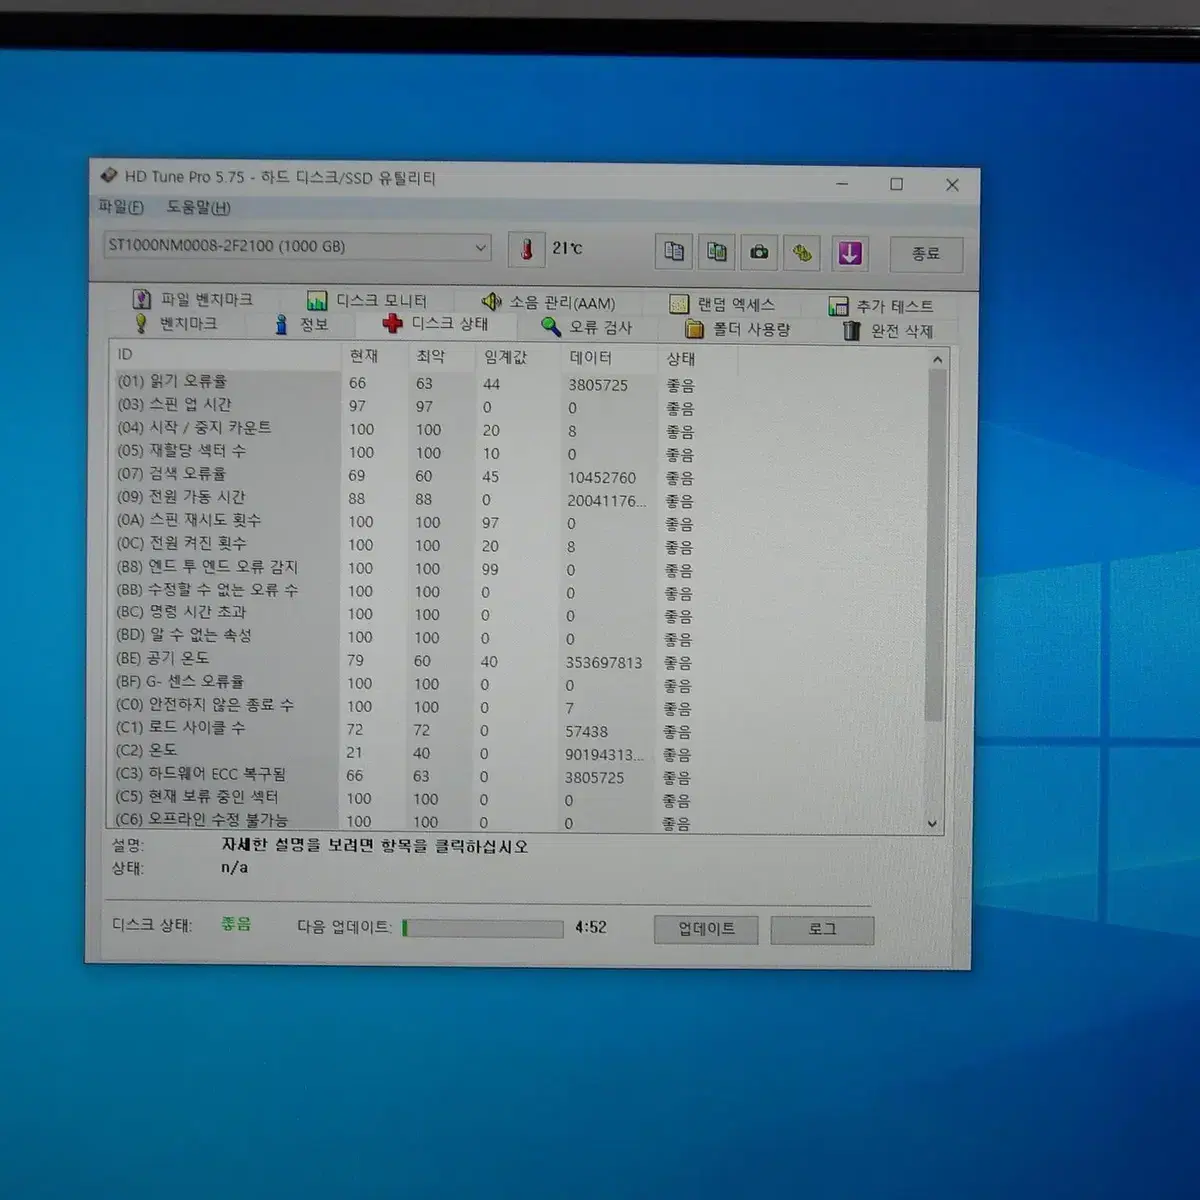Open the options wrench icon
The height and width of the screenshot is (1200, 1200).
pos(803,252)
